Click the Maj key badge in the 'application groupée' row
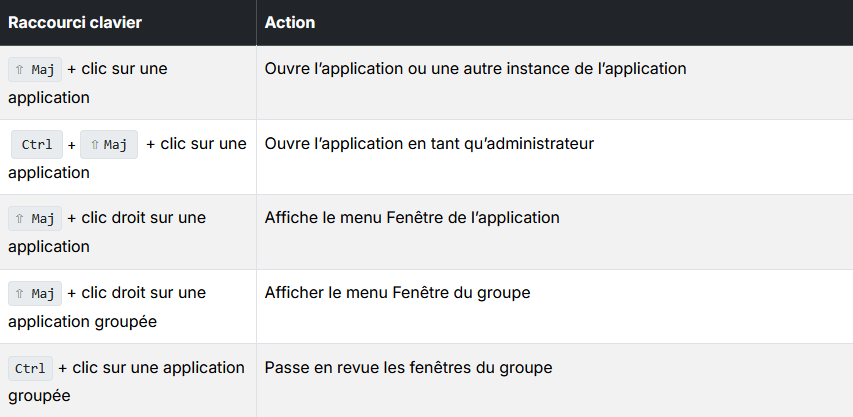This screenshot has width=853, height=417. [x=35, y=294]
